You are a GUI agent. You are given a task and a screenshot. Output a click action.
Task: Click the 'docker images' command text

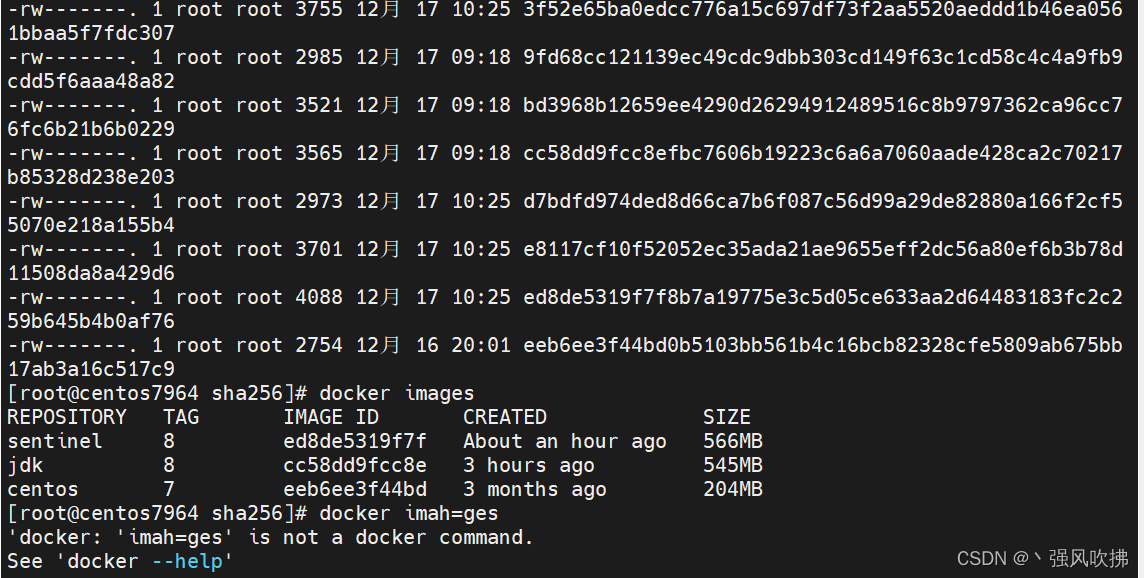click(x=397, y=393)
